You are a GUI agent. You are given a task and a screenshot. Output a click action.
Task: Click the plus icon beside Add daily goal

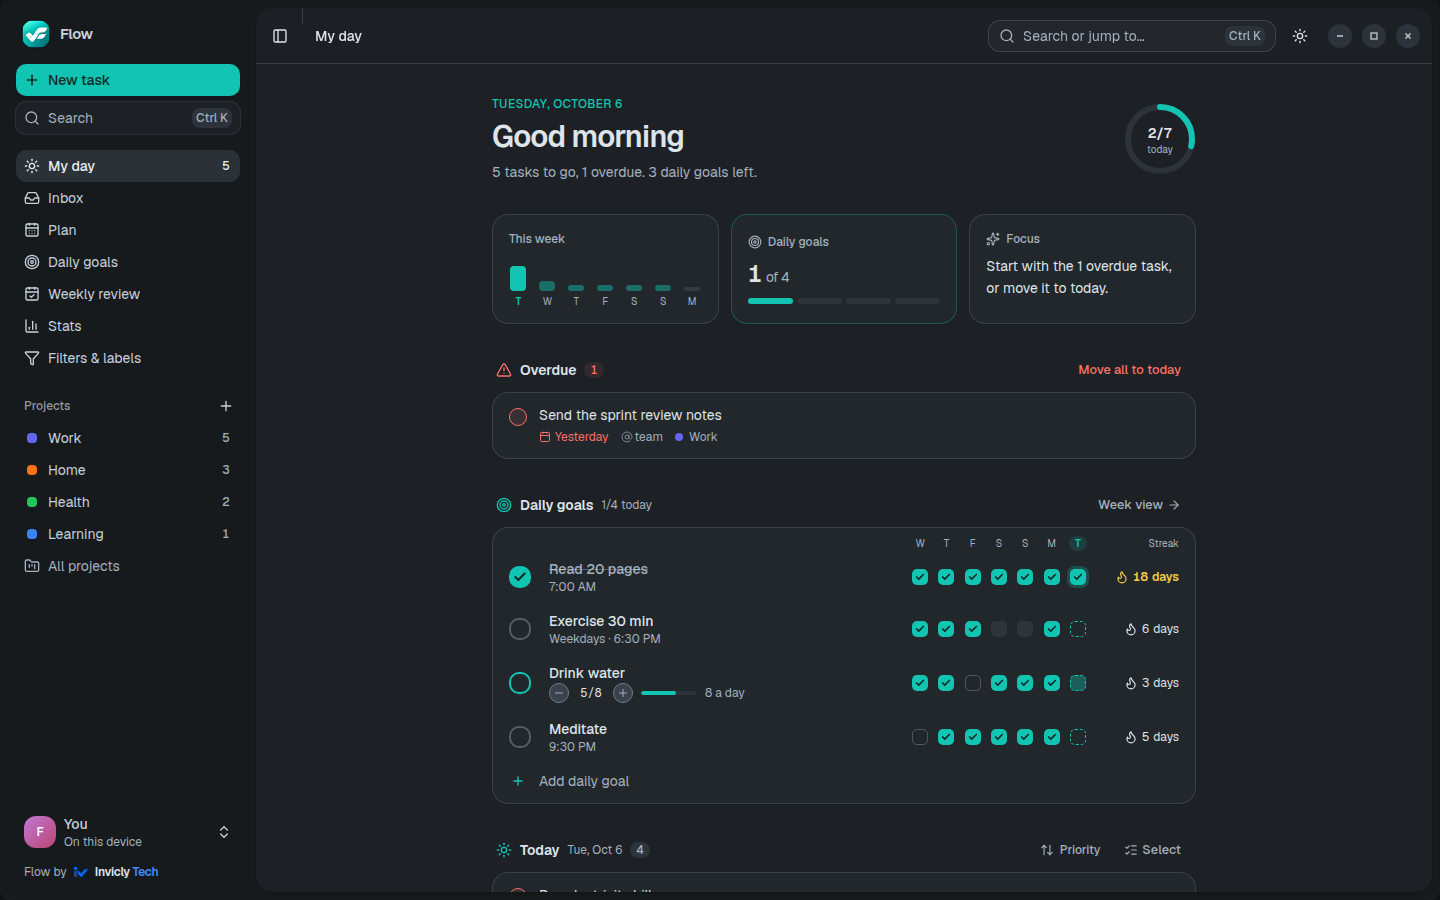[518, 781]
